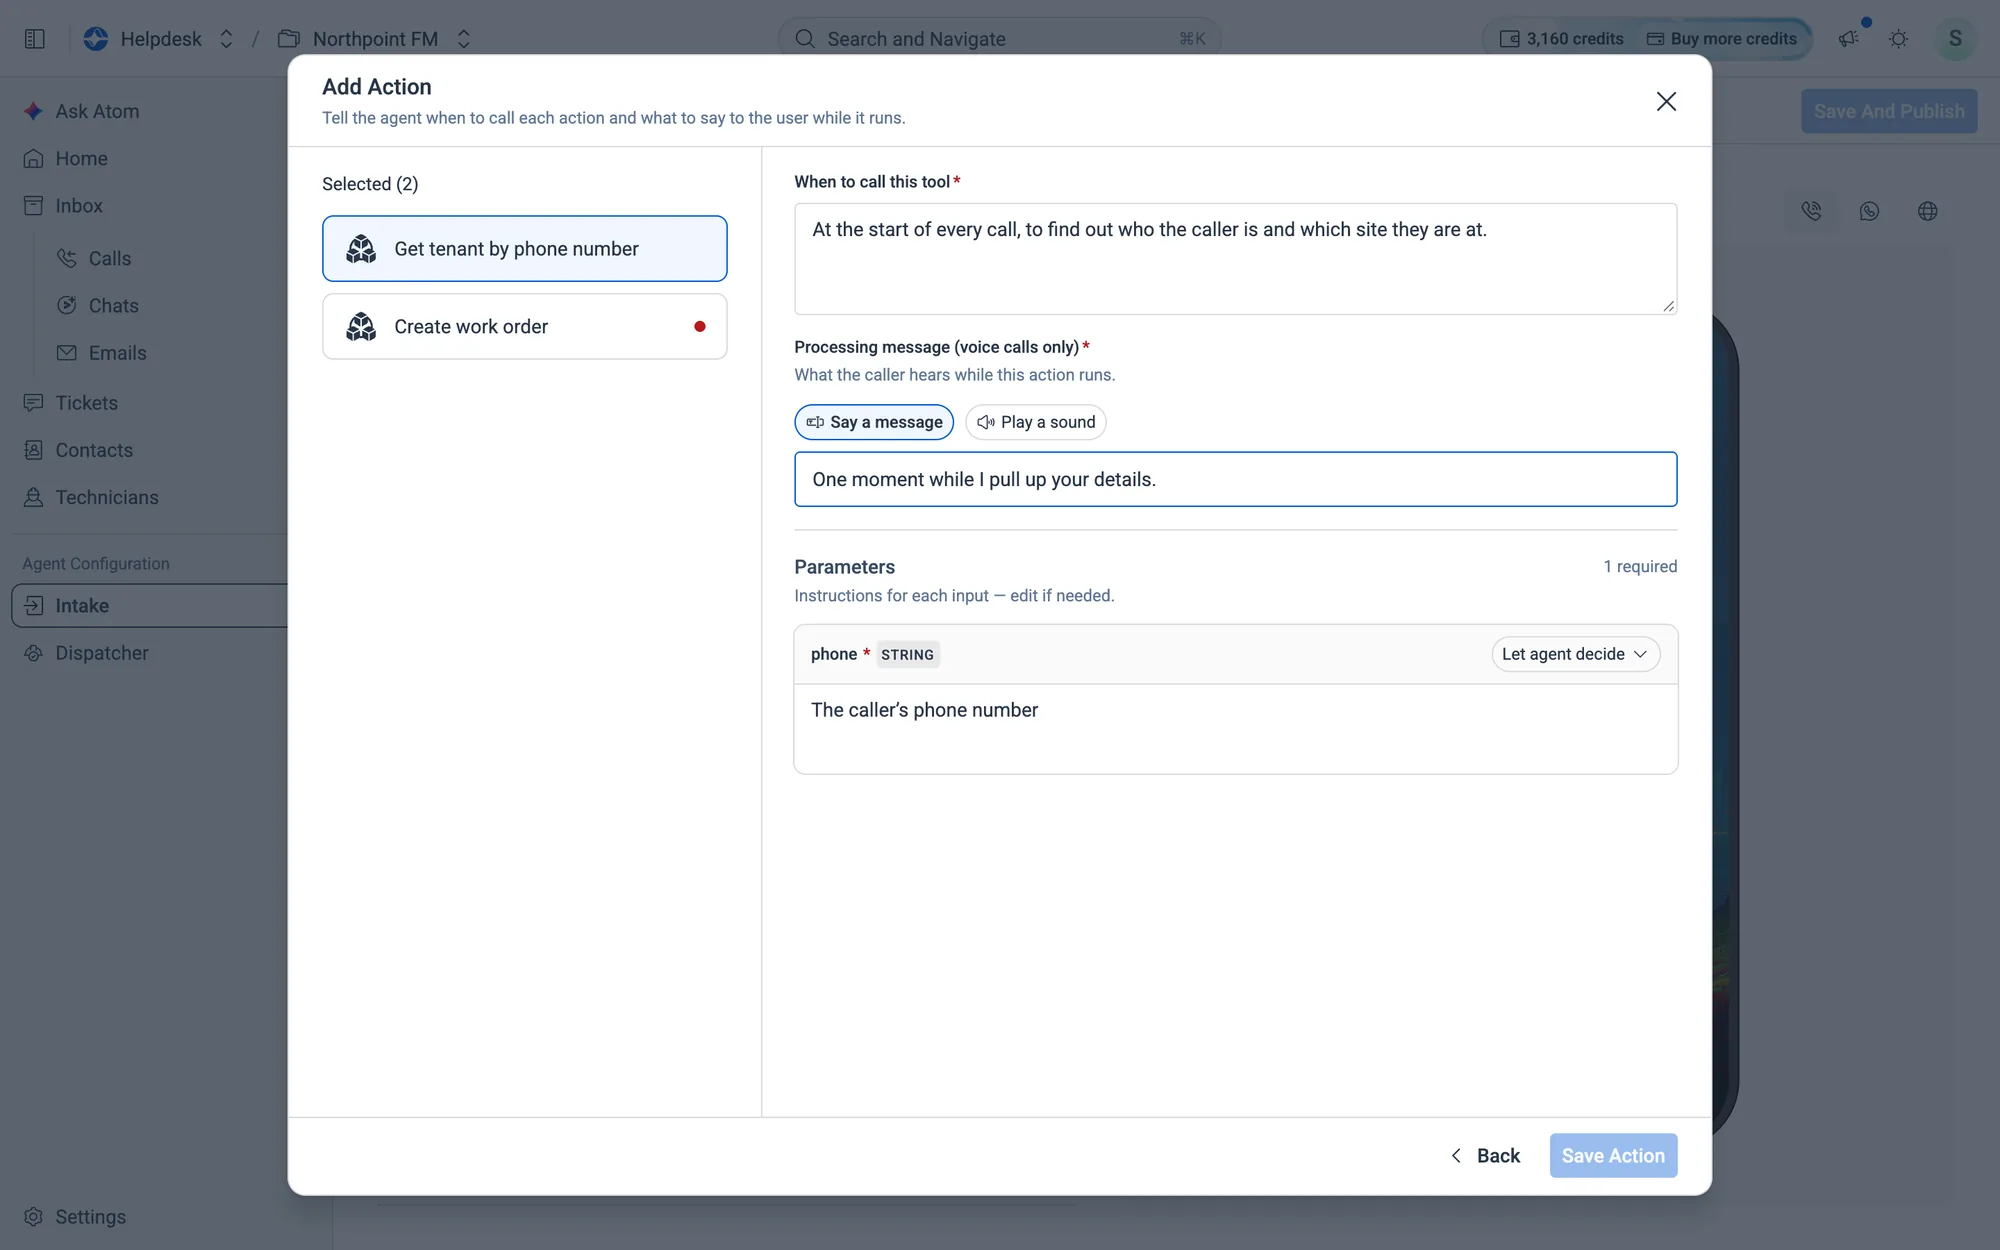Click the When to call this tool textarea
This screenshot has height=1250, width=2000.
tap(1235, 259)
